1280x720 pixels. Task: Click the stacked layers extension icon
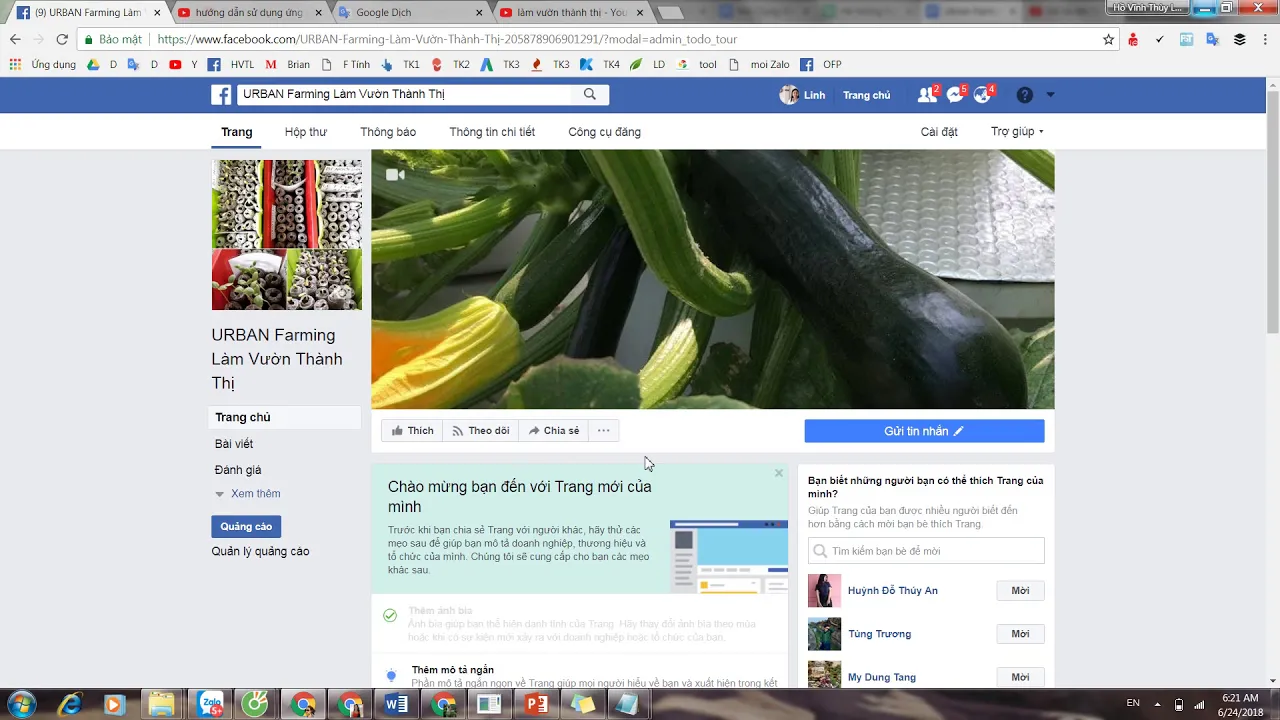click(1239, 39)
